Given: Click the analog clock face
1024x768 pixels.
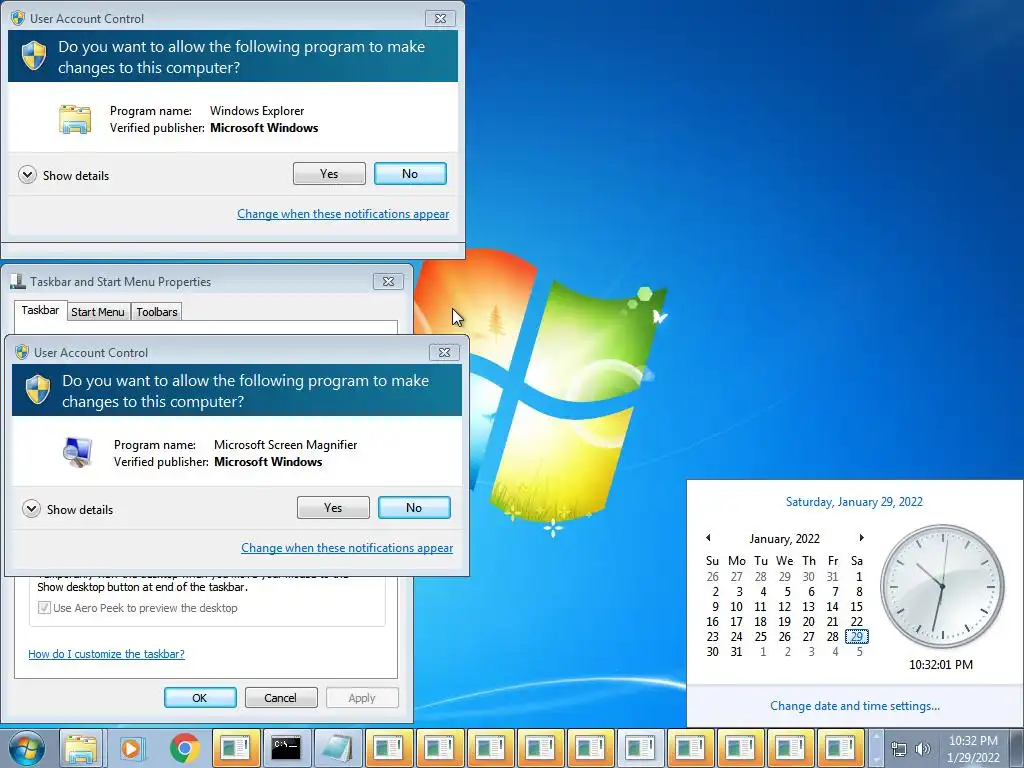Looking at the screenshot, I should coord(942,586).
